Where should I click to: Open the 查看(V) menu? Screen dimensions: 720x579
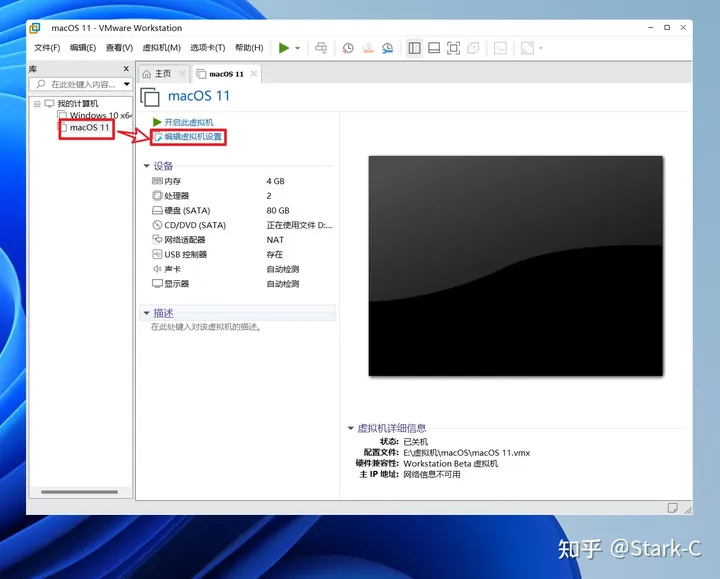[119, 48]
